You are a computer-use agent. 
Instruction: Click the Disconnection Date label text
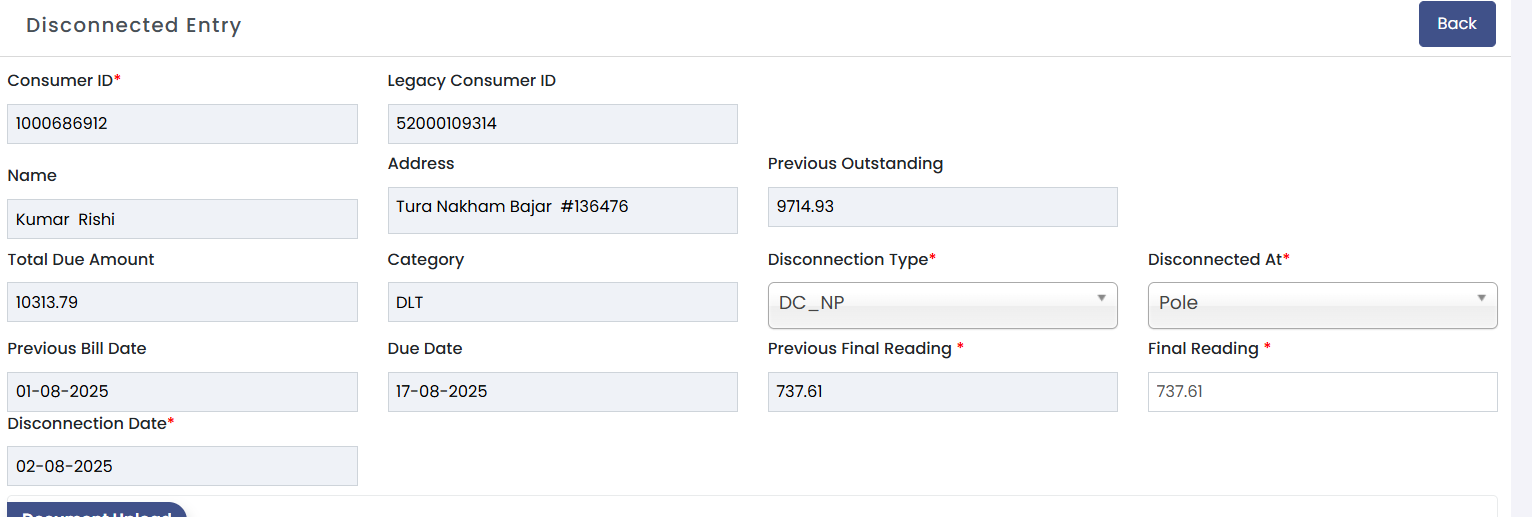[x=87, y=424]
